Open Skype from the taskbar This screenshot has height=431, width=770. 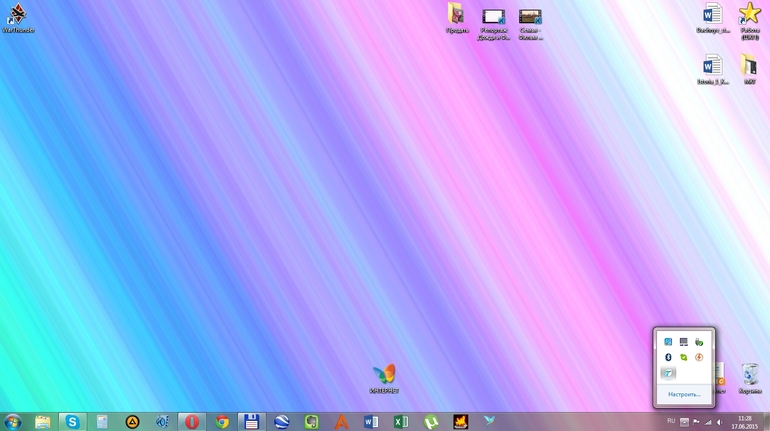73,422
